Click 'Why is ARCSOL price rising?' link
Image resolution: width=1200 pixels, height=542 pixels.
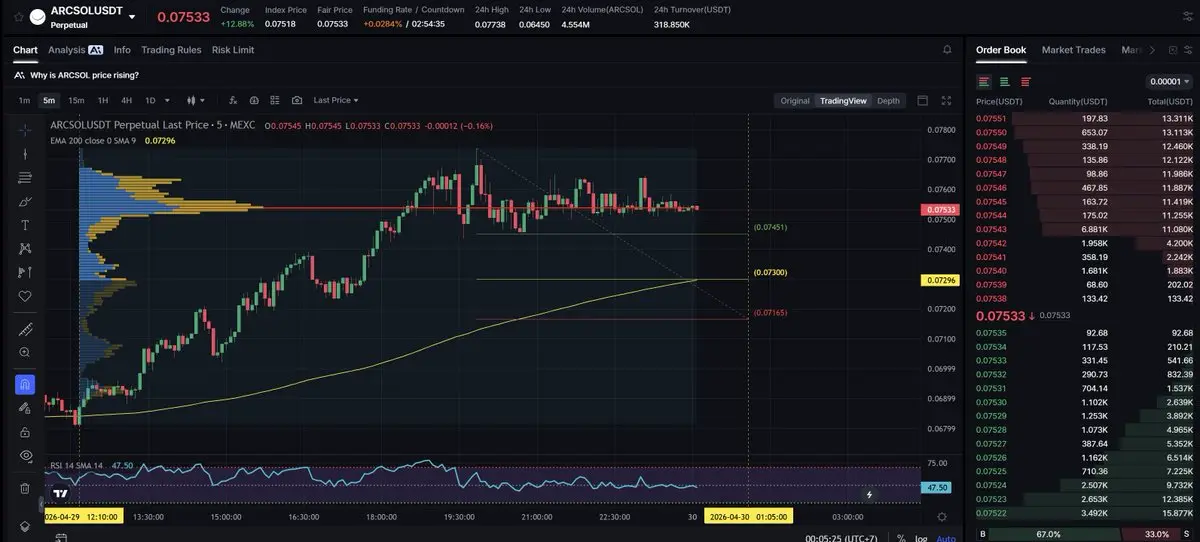[85, 75]
